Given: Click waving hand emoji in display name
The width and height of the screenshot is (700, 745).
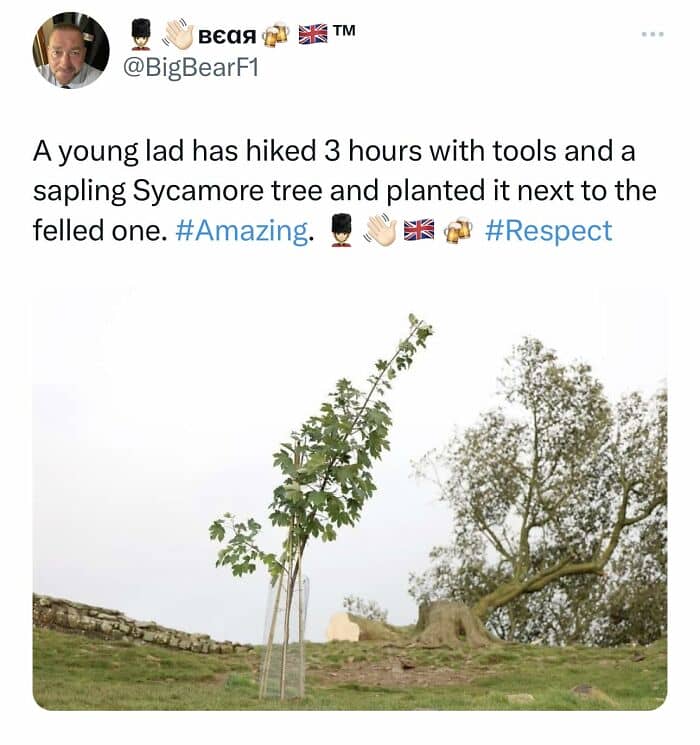Looking at the screenshot, I should coord(178,35).
